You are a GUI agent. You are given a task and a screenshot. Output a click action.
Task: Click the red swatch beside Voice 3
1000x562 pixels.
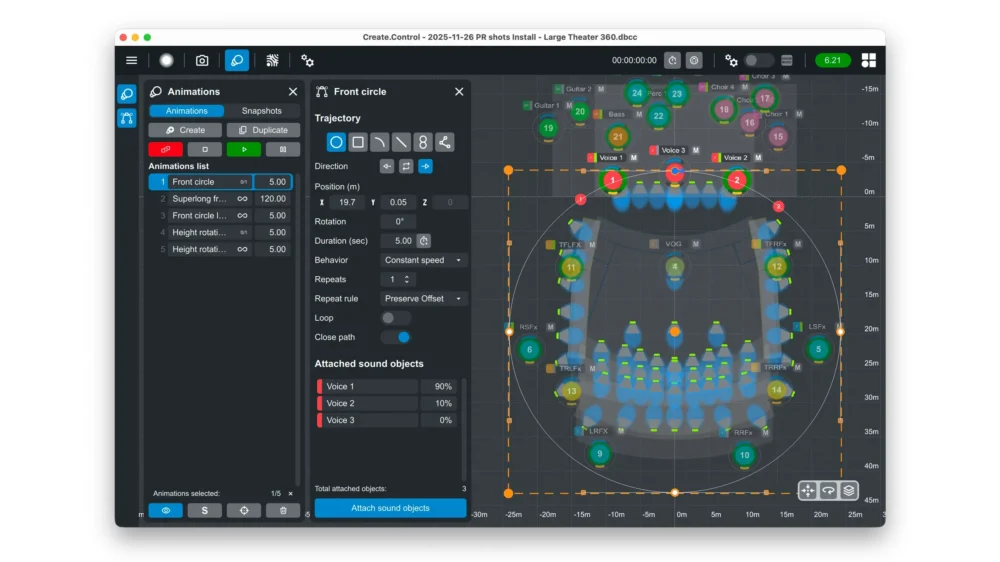pyautogui.click(x=320, y=420)
